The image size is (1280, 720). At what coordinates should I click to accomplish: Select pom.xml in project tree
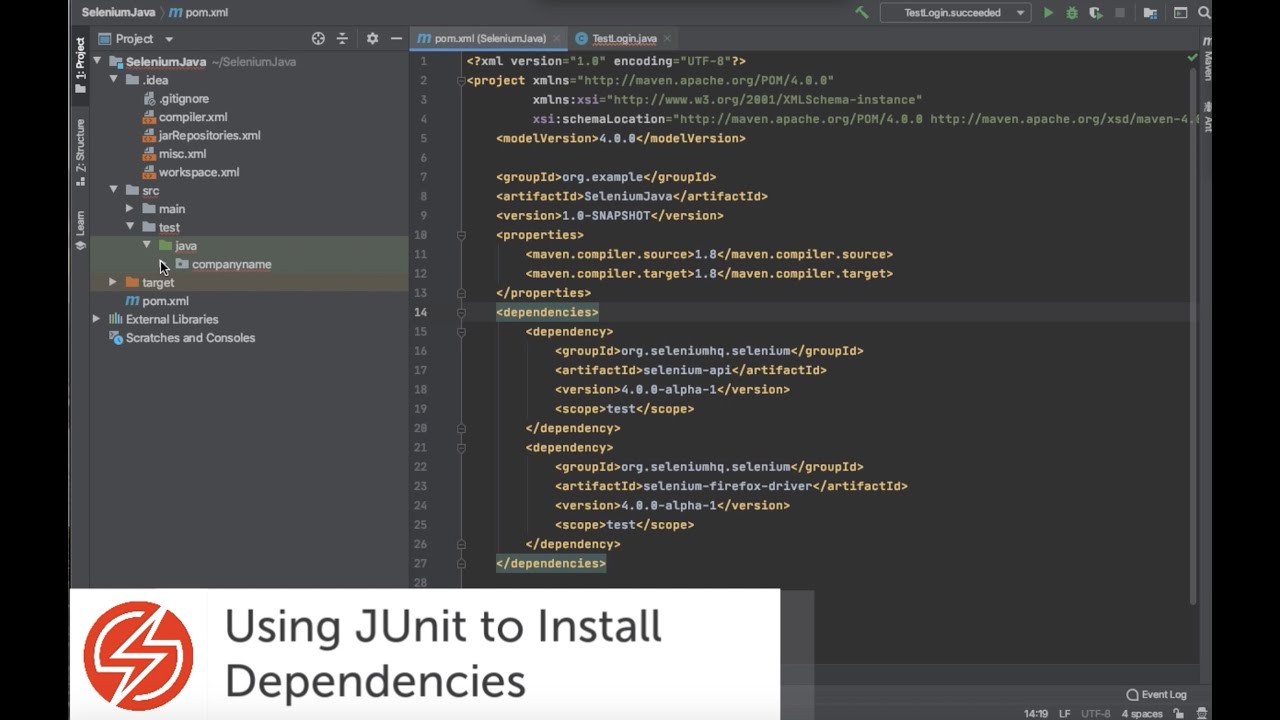click(165, 301)
